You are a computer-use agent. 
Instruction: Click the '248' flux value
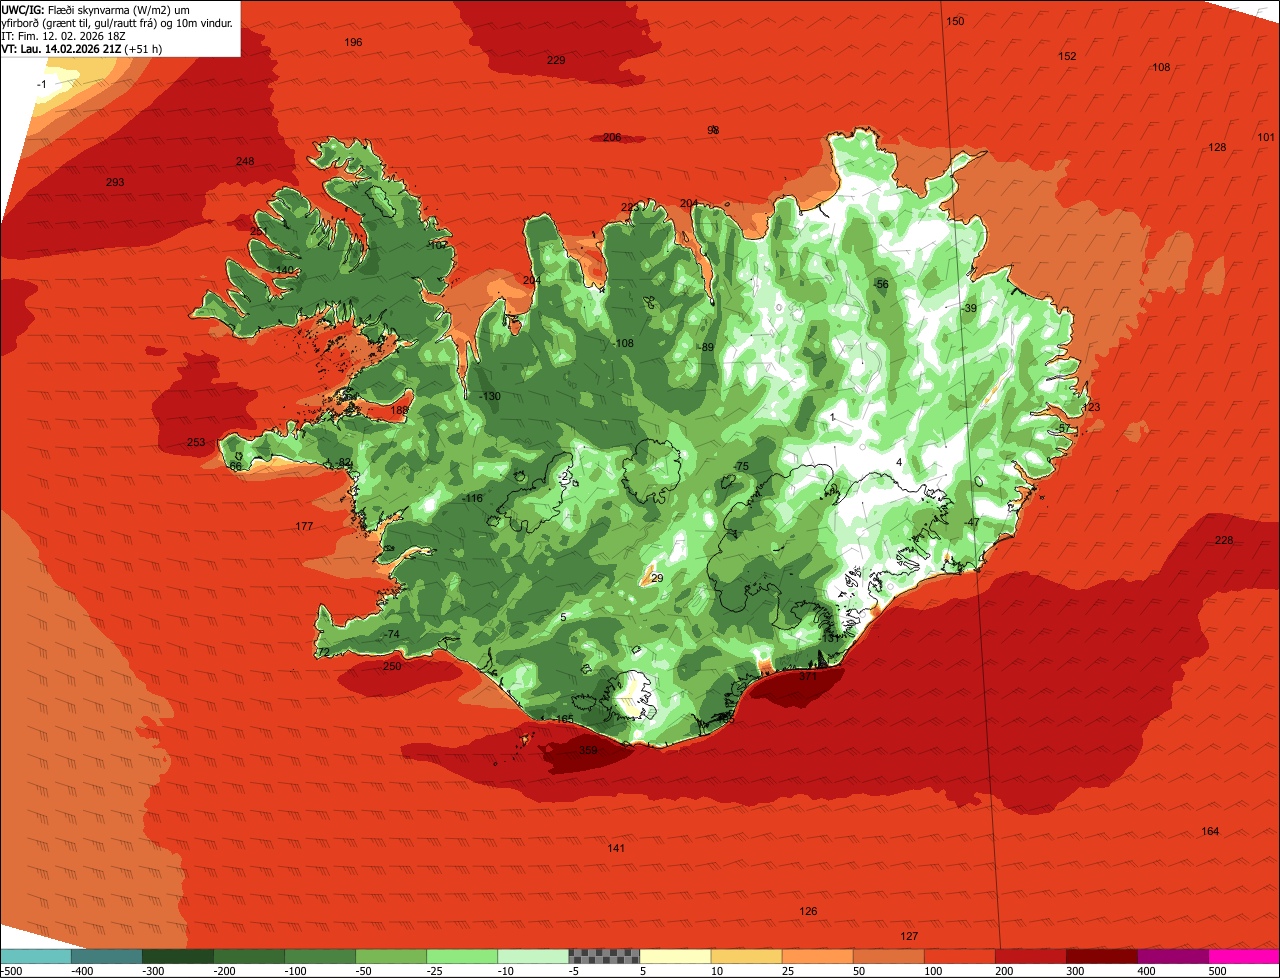click(245, 161)
